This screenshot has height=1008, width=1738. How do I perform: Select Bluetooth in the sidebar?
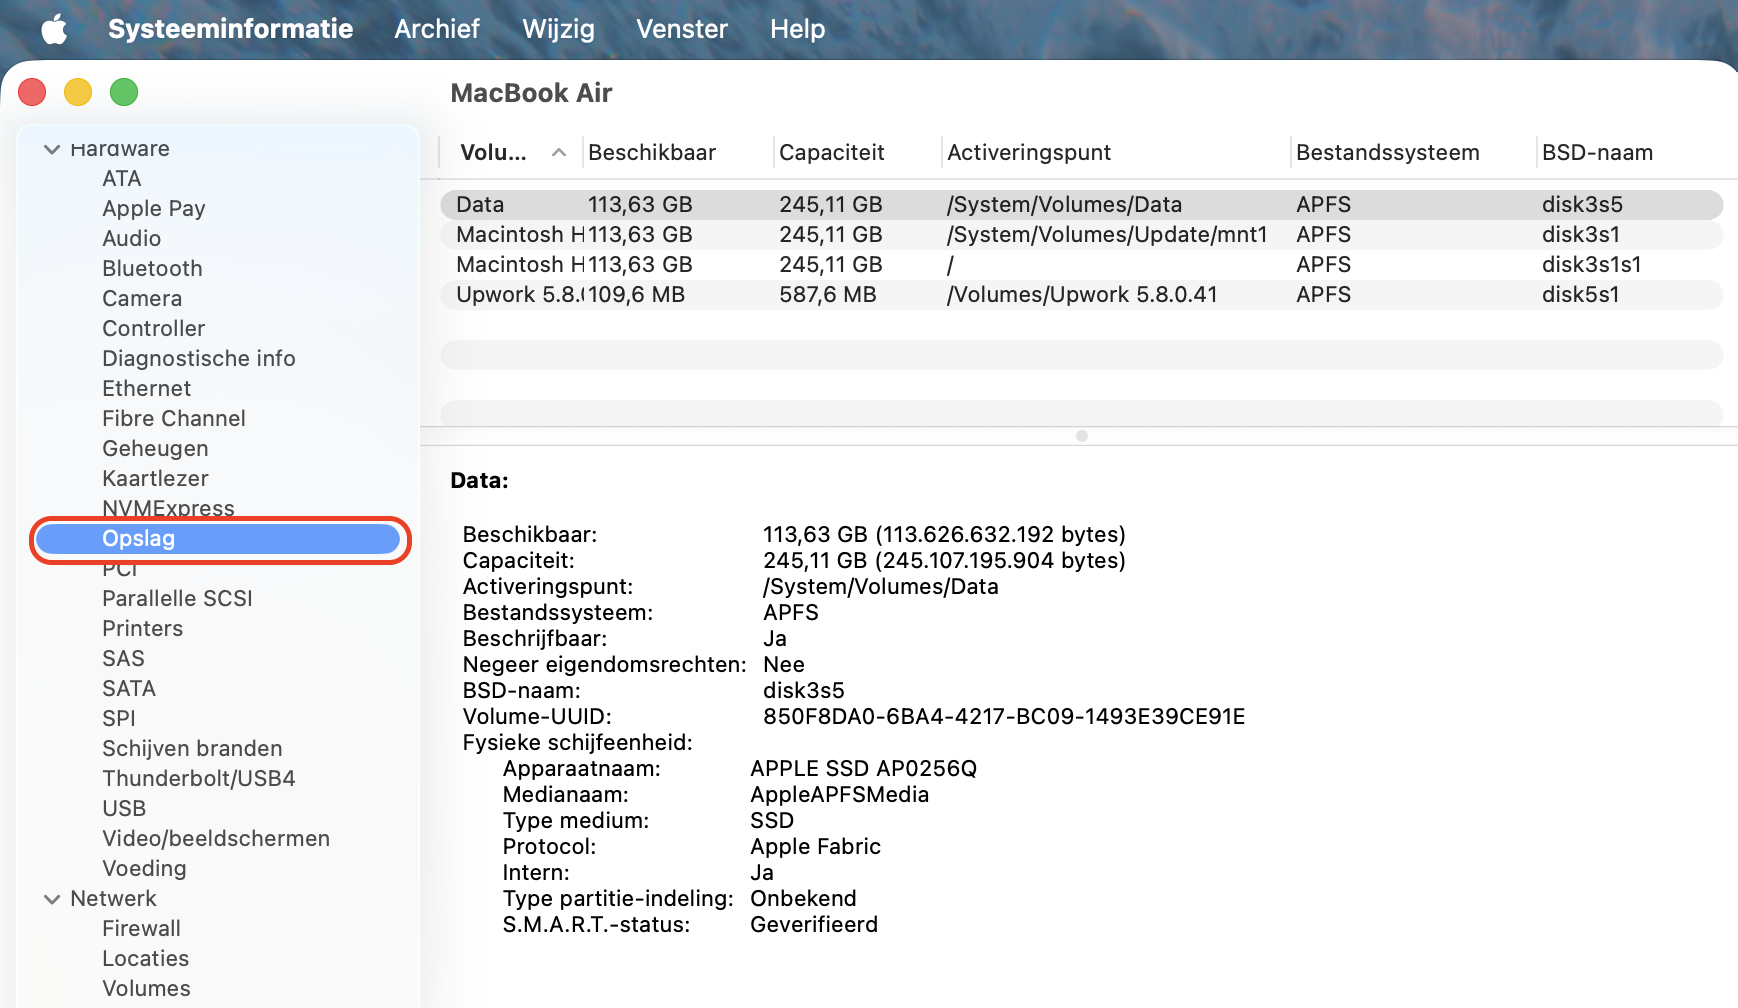pos(152,268)
